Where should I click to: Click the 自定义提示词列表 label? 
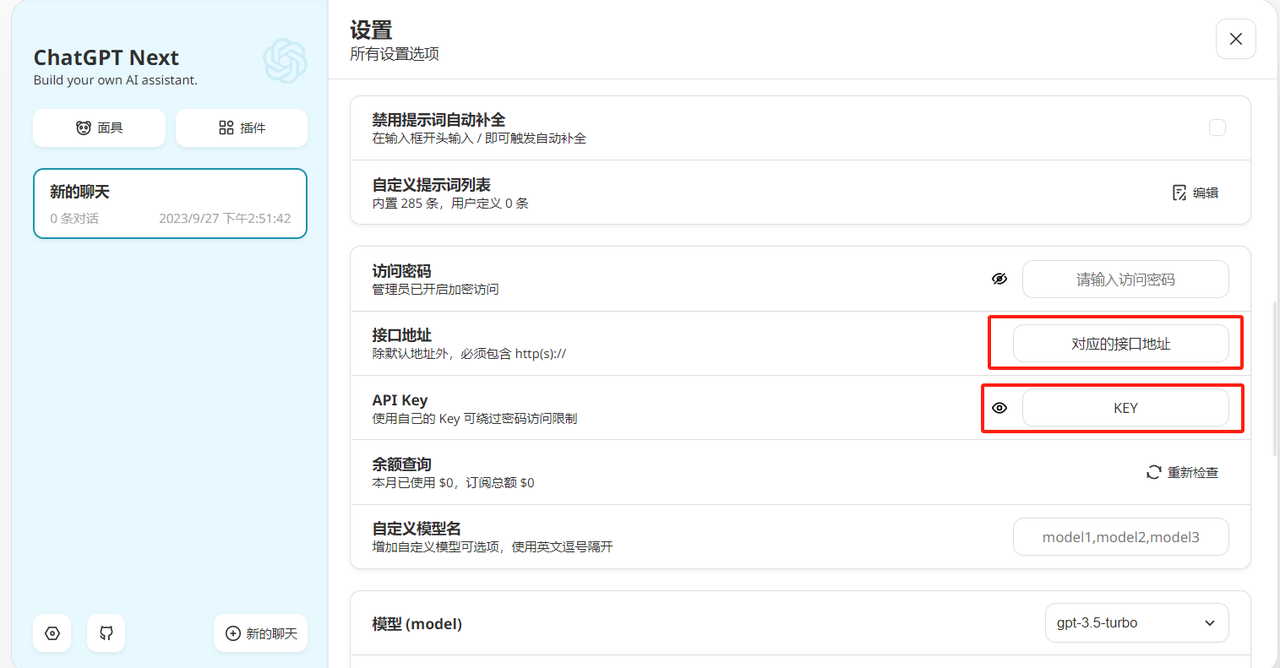tap(431, 185)
